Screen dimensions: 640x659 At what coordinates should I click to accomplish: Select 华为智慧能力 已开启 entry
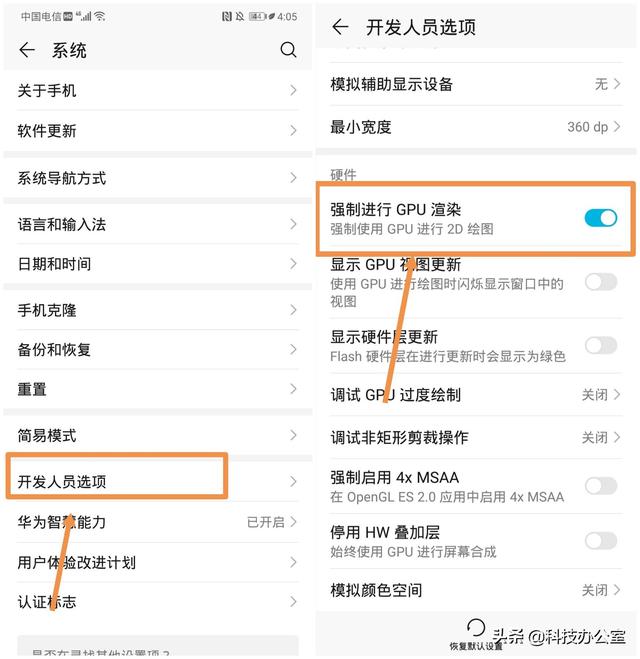(158, 522)
